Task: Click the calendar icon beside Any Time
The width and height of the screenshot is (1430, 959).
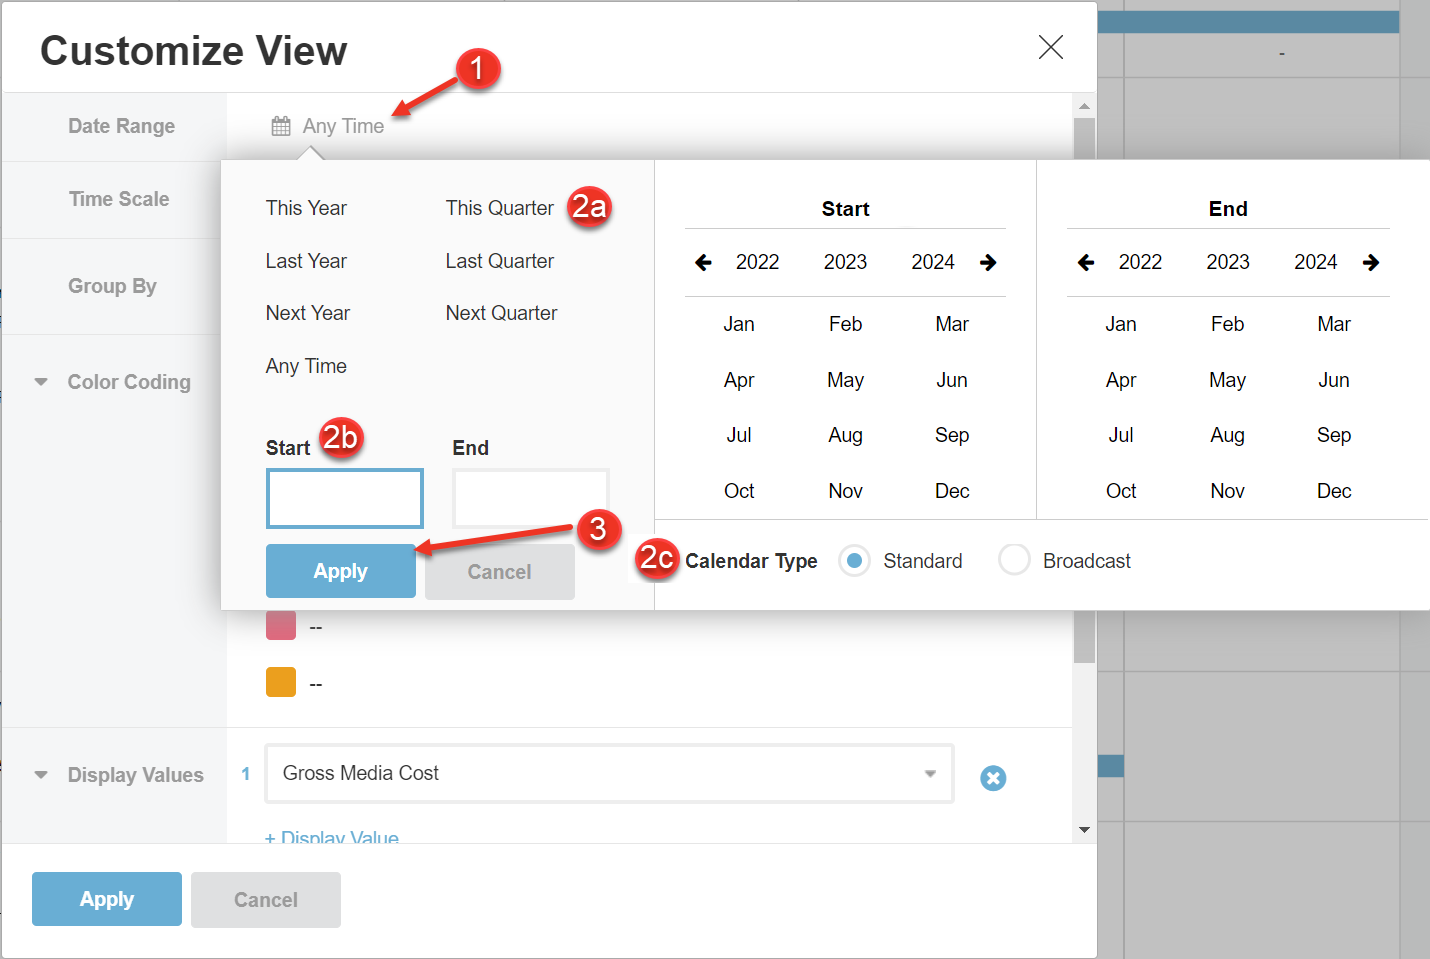Action: (280, 125)
